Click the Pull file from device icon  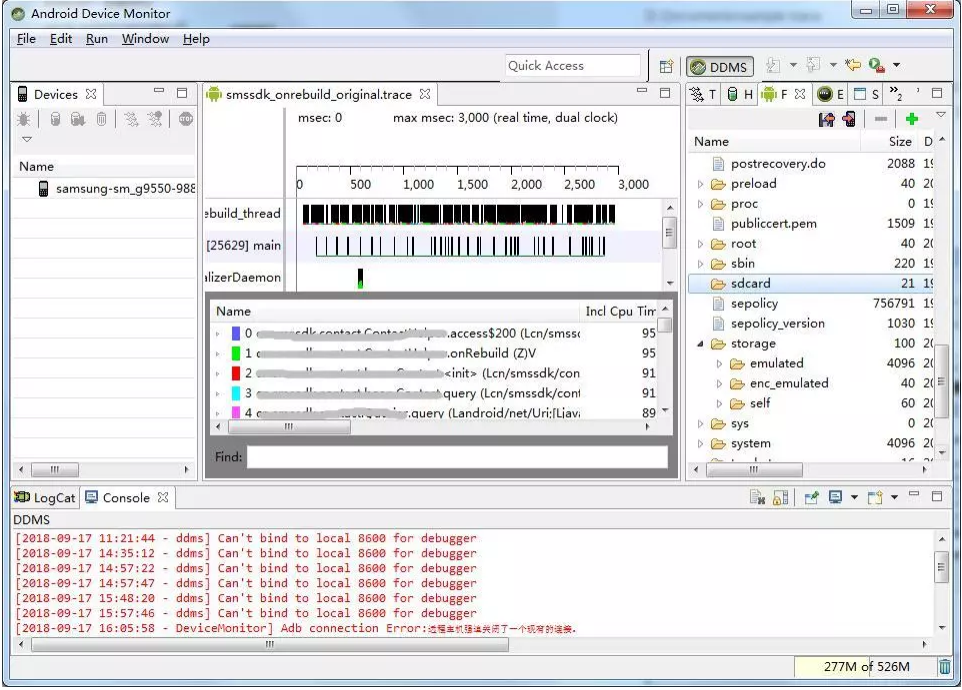826,119
